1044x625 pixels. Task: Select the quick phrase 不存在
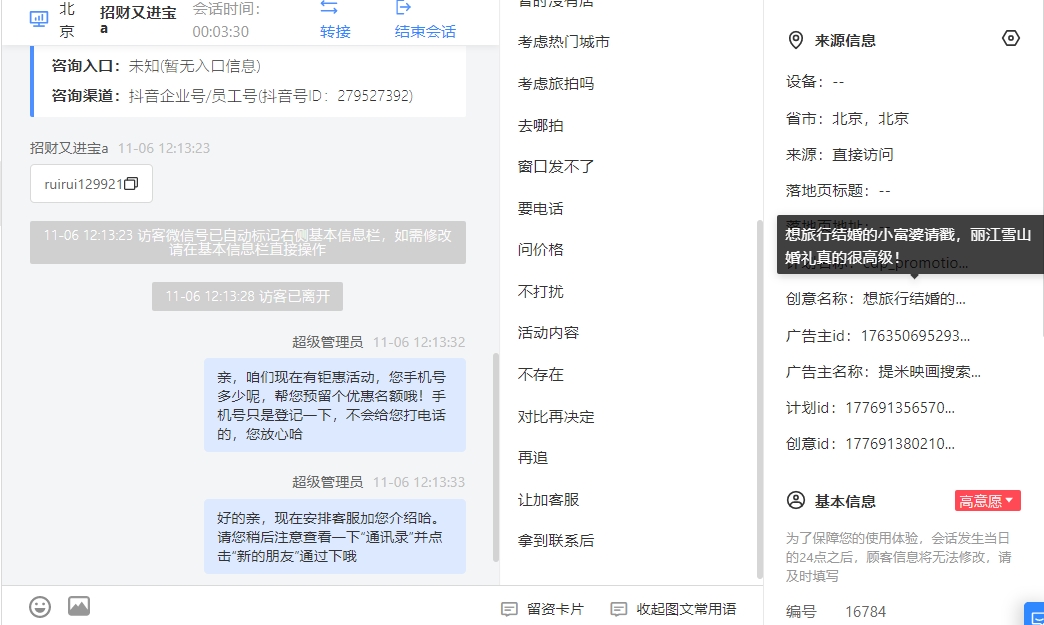541,375
